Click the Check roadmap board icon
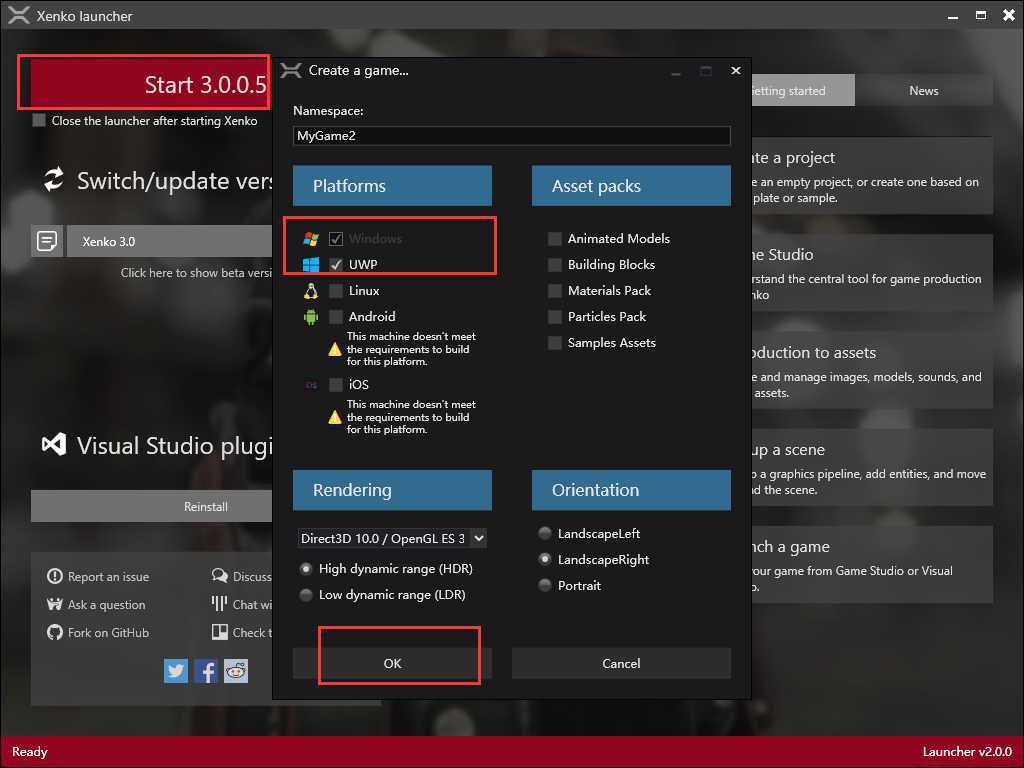This screenshot has height=768, width=1024. [x=219, y=632]
